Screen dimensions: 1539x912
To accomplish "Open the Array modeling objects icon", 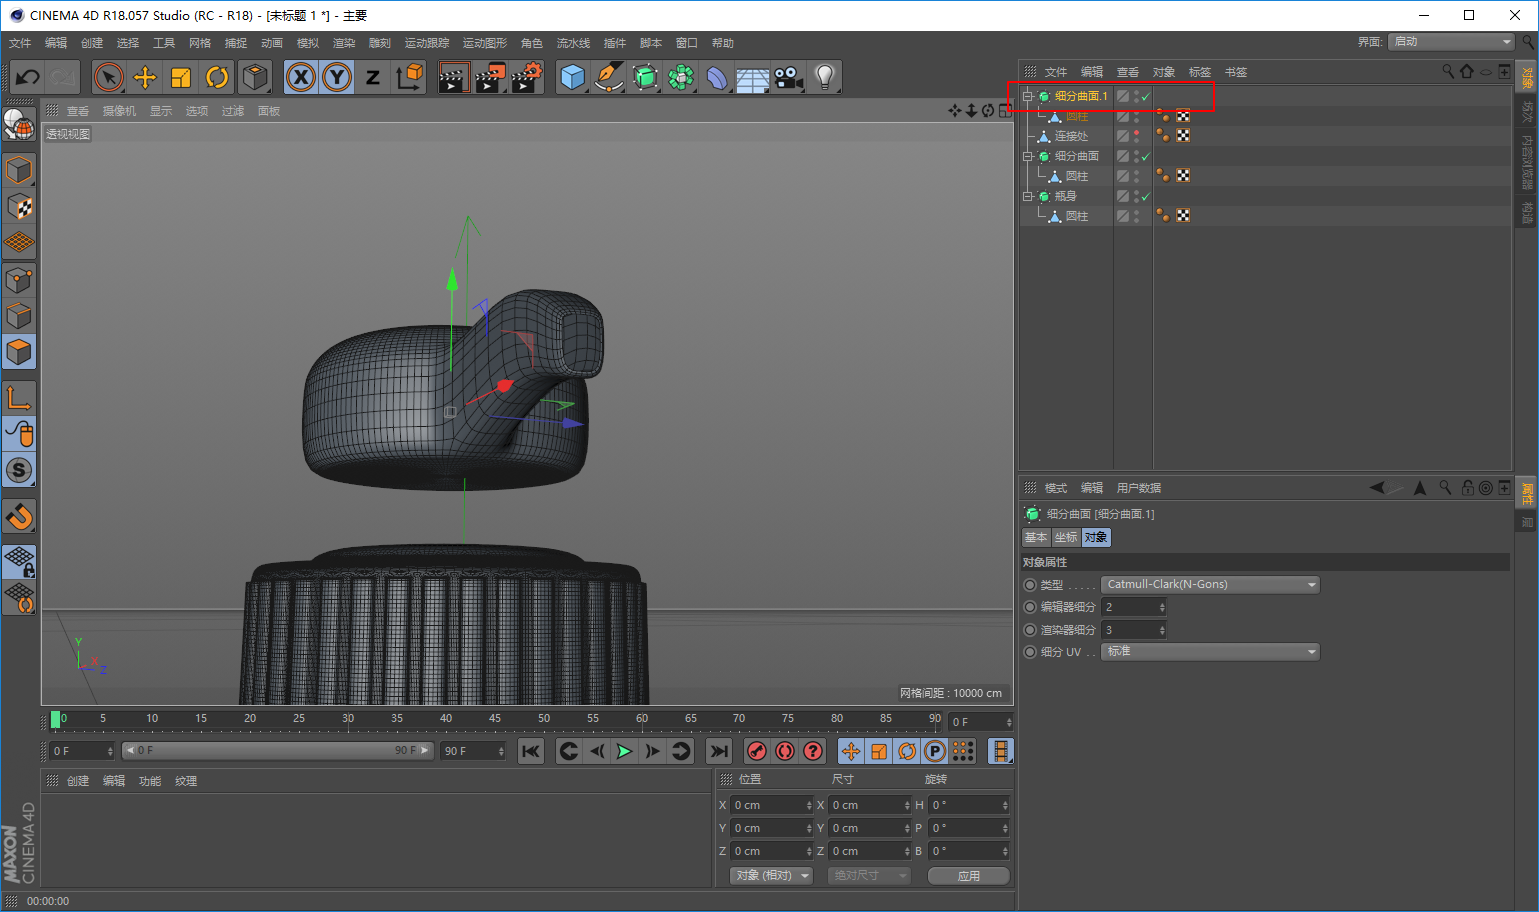I will tap(681, 77).
